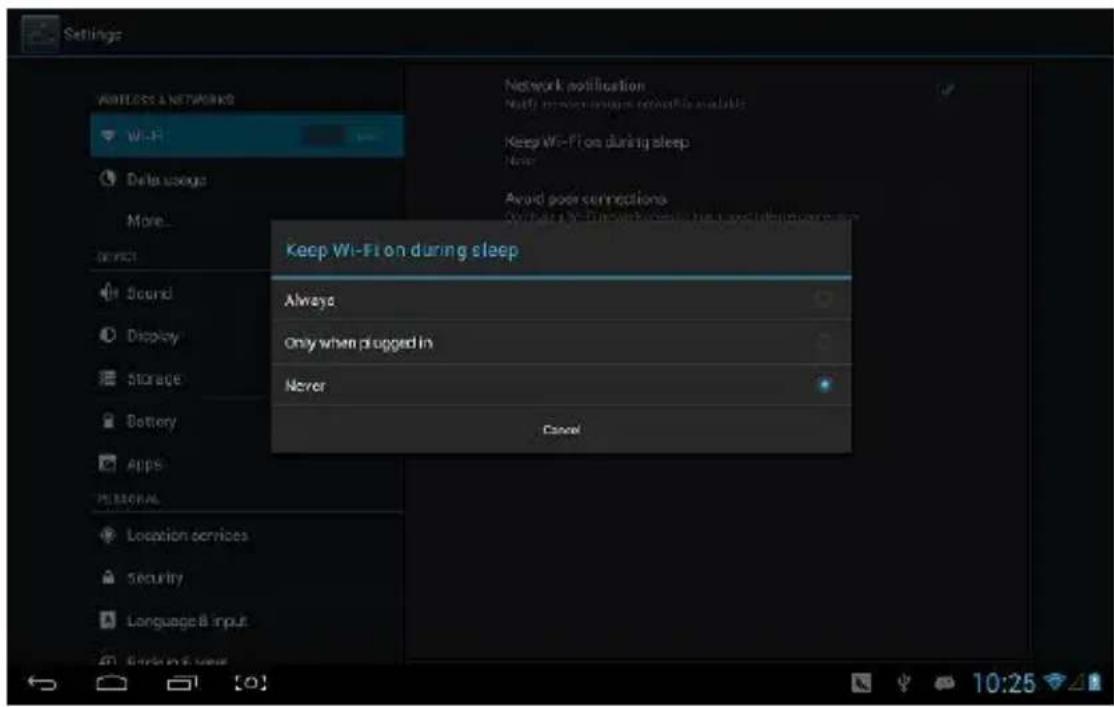1114x707 pixels.
Task: Open Keep Wi-Fi on during sleep setting
Action: [x=718, y=149]
